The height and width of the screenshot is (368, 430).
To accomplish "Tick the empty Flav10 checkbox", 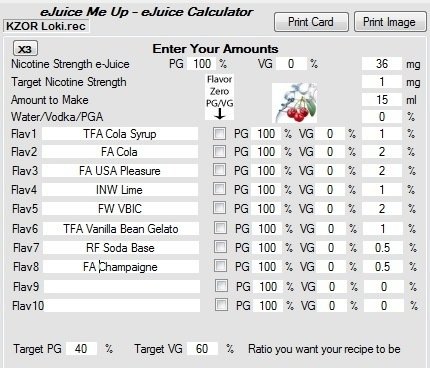I will click(221, 305).
